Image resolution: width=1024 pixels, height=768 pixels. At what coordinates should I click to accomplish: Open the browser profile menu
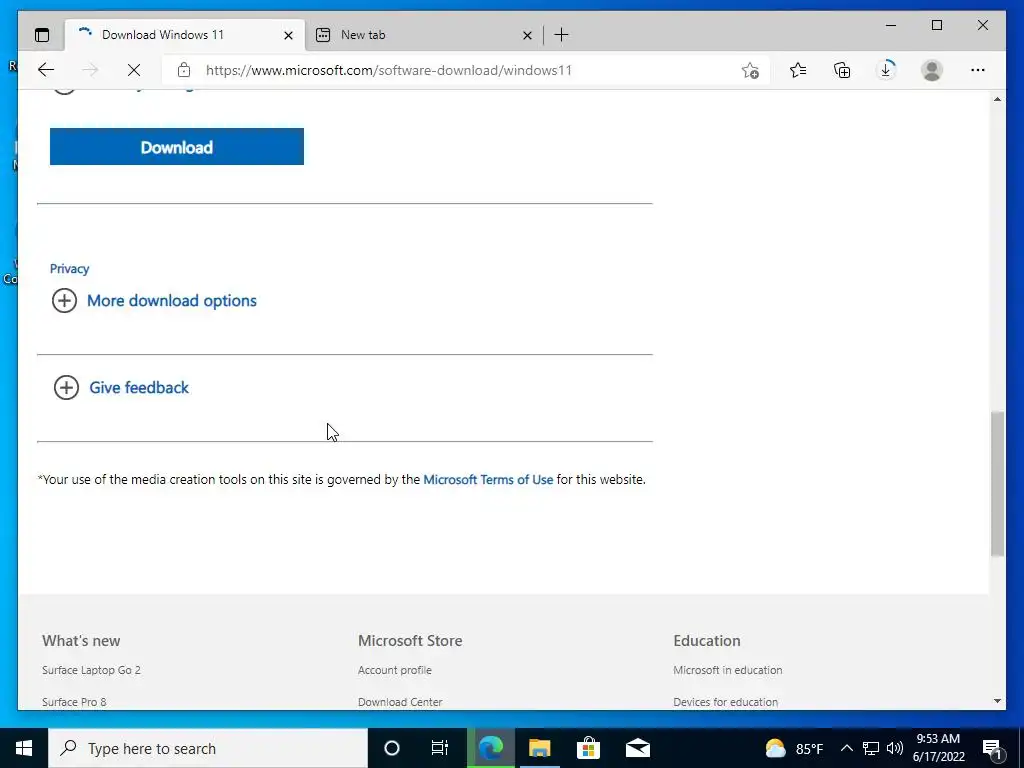point(932,70)
